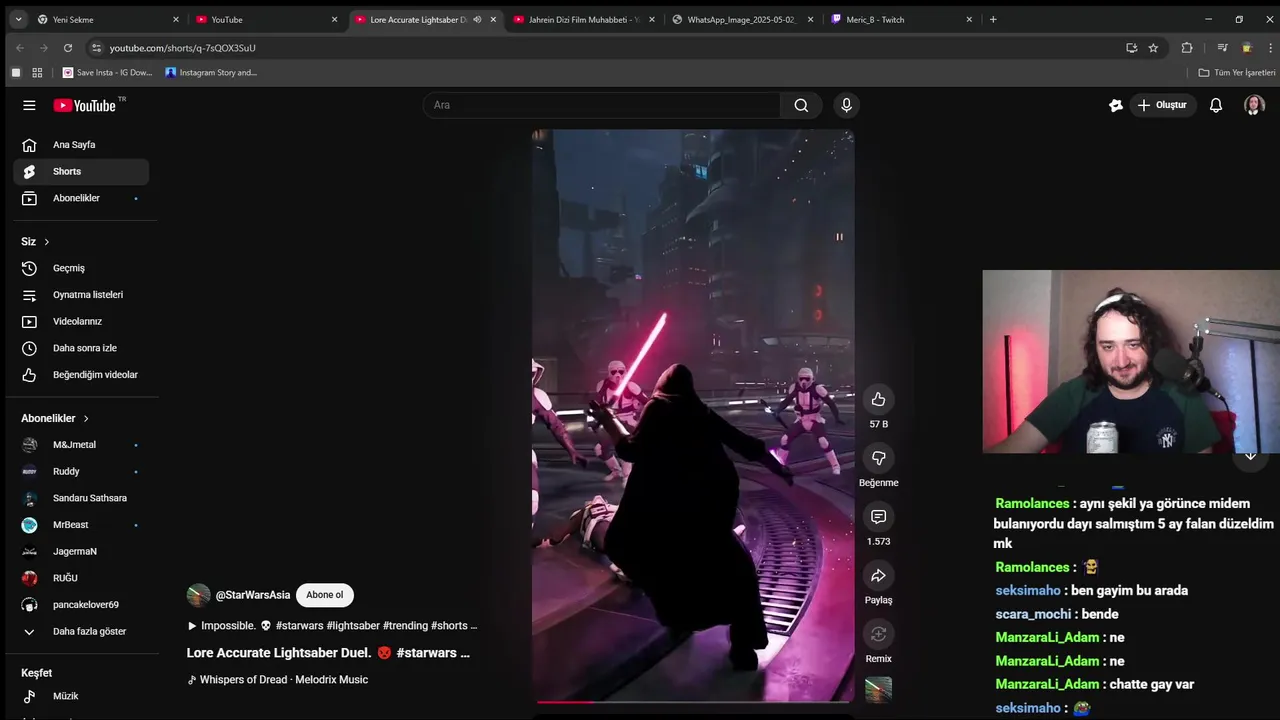Open Ana Sayfa in sidebar
The width and height of the screenshot is (1280, 720).
pos(81,145)
